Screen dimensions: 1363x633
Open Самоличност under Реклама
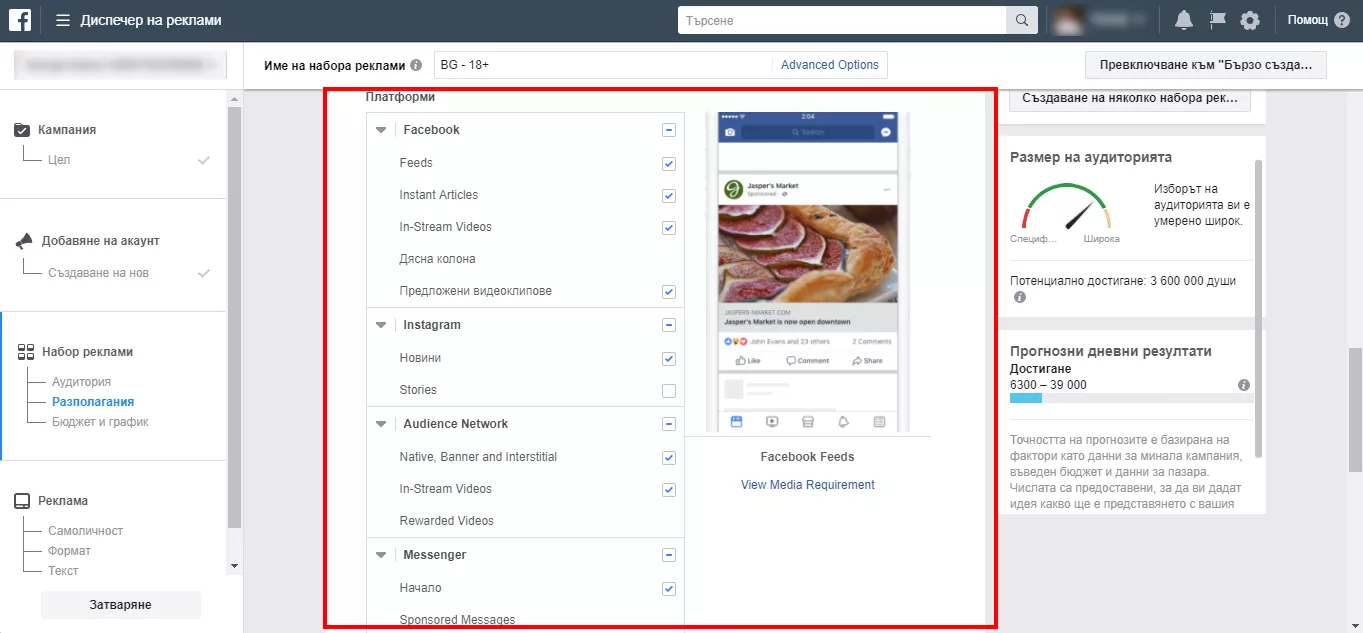click(85, 531)
